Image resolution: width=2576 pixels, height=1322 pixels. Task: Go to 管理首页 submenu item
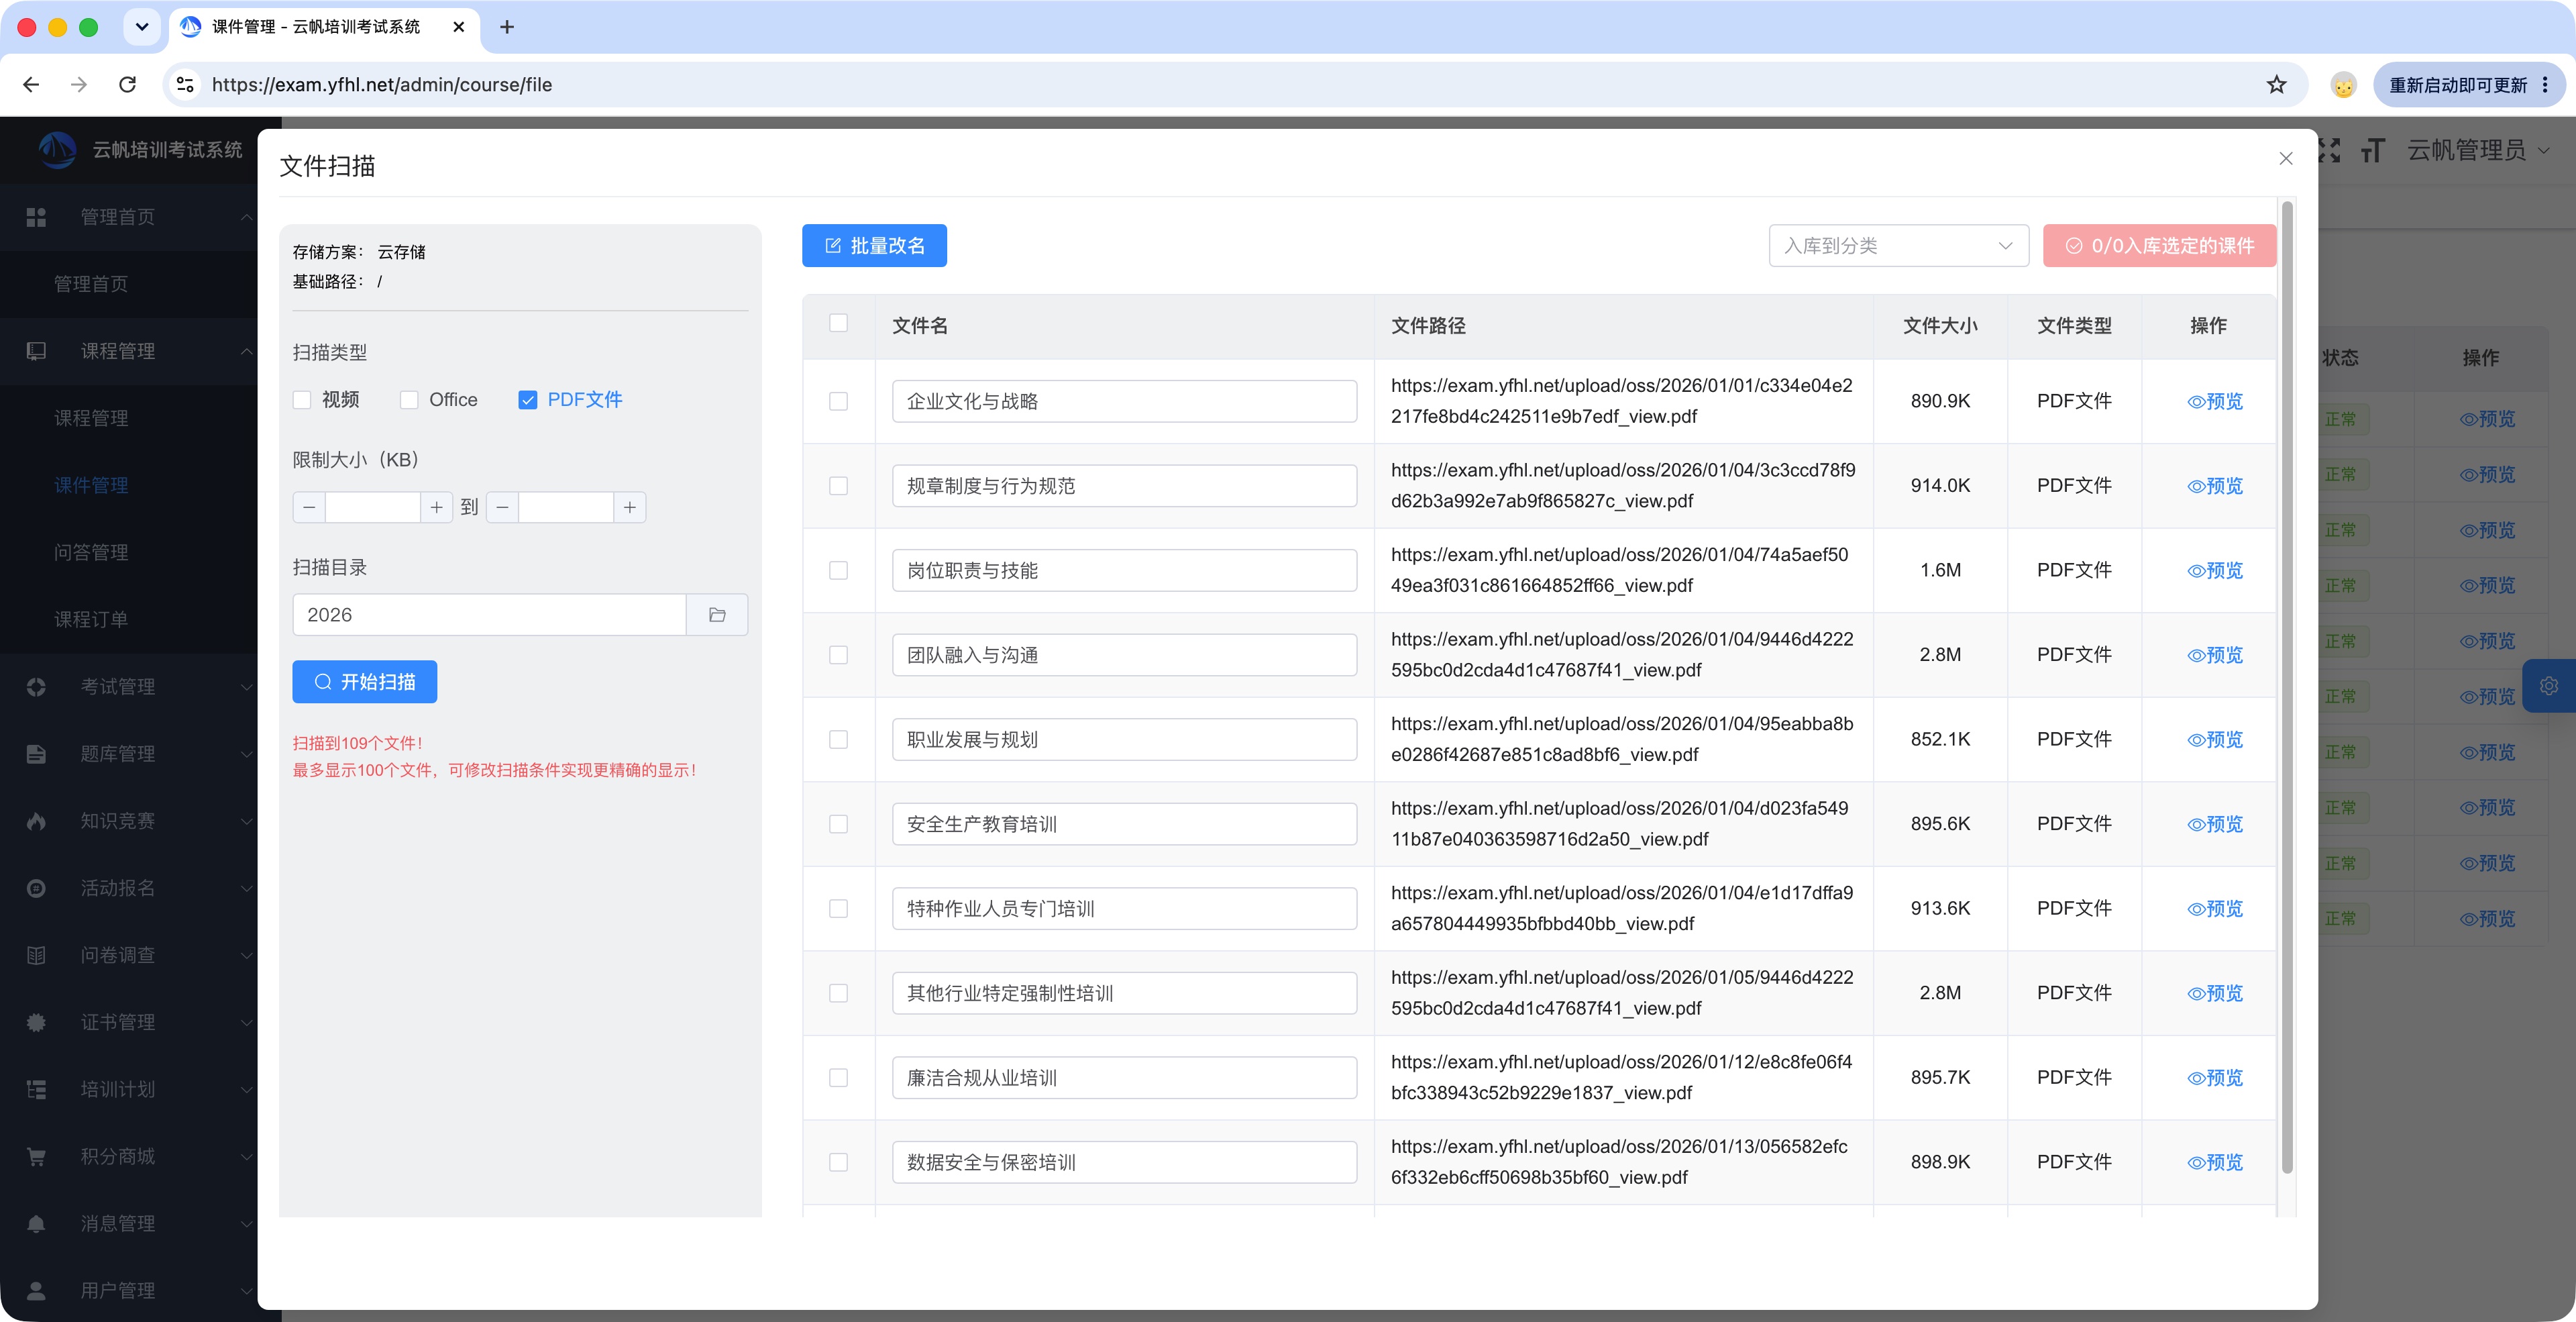91,284
